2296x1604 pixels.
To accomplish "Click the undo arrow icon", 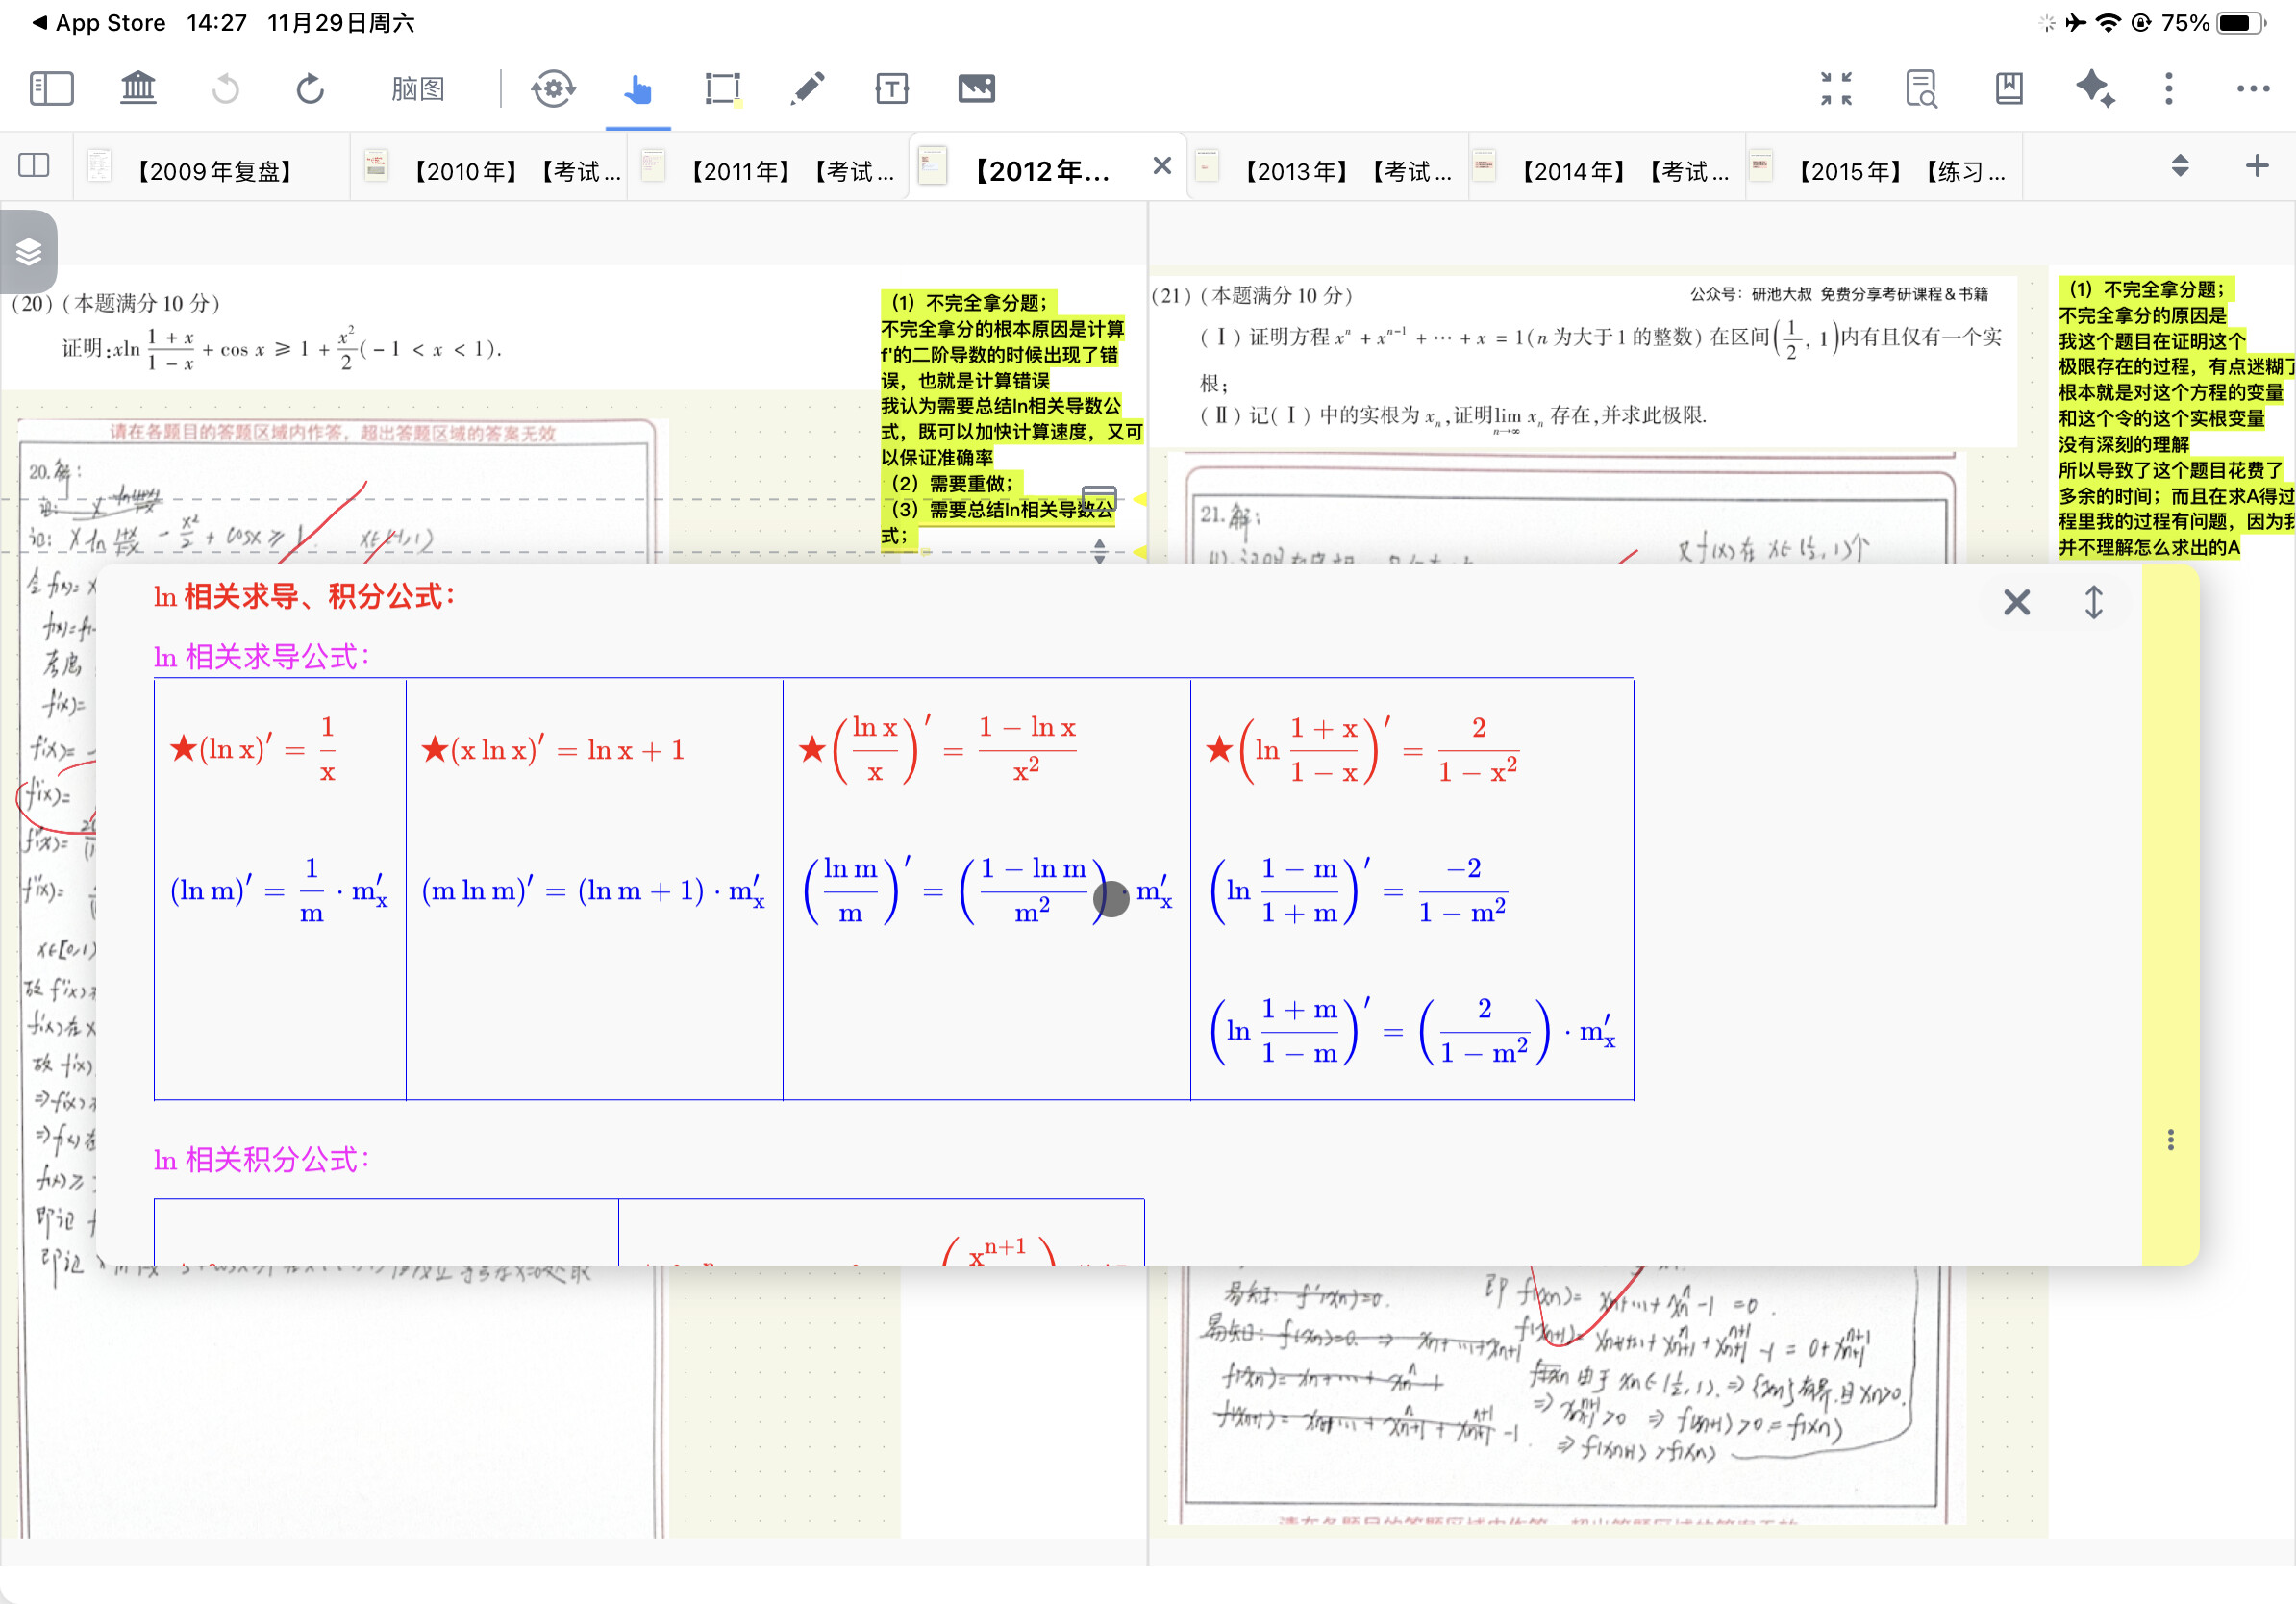I will point(226,88).
